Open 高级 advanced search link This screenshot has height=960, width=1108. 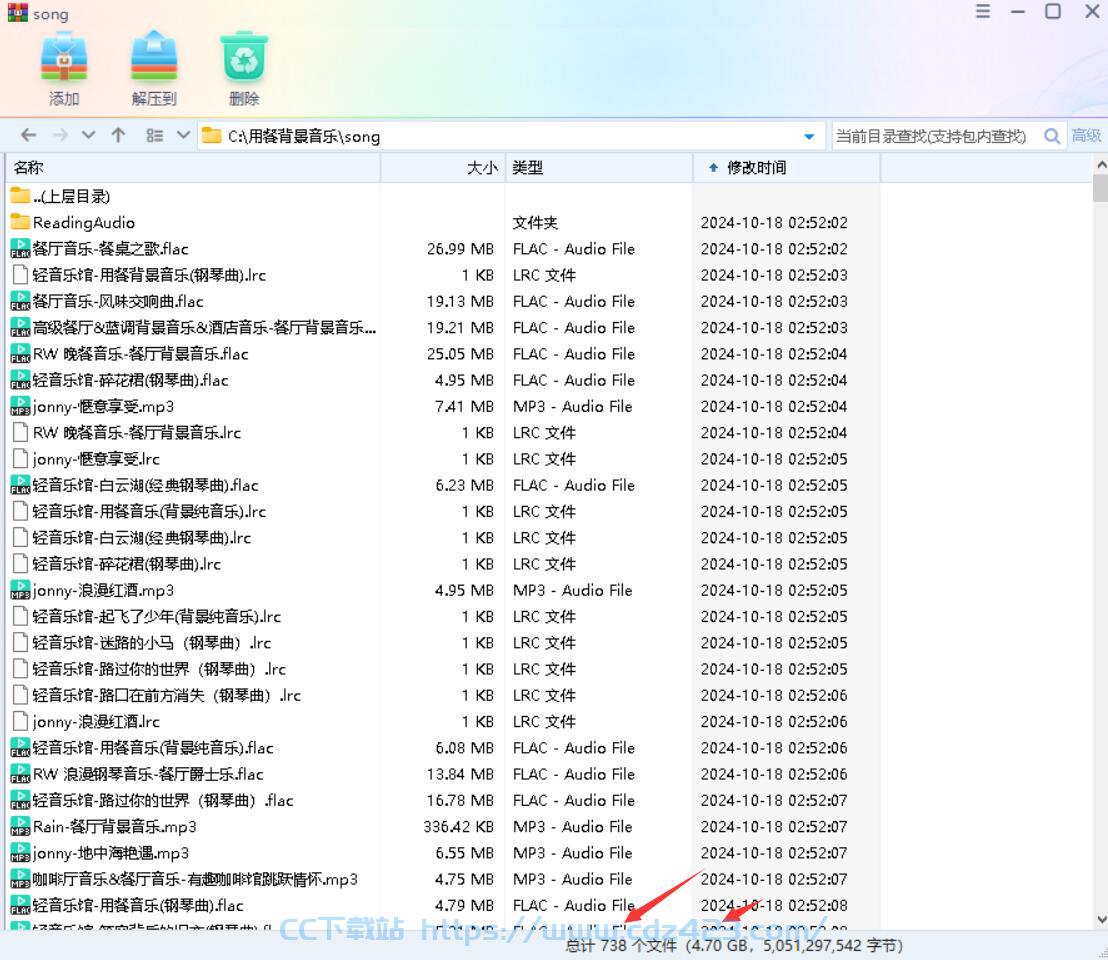pyautogui.click(x=1086, y=136)
